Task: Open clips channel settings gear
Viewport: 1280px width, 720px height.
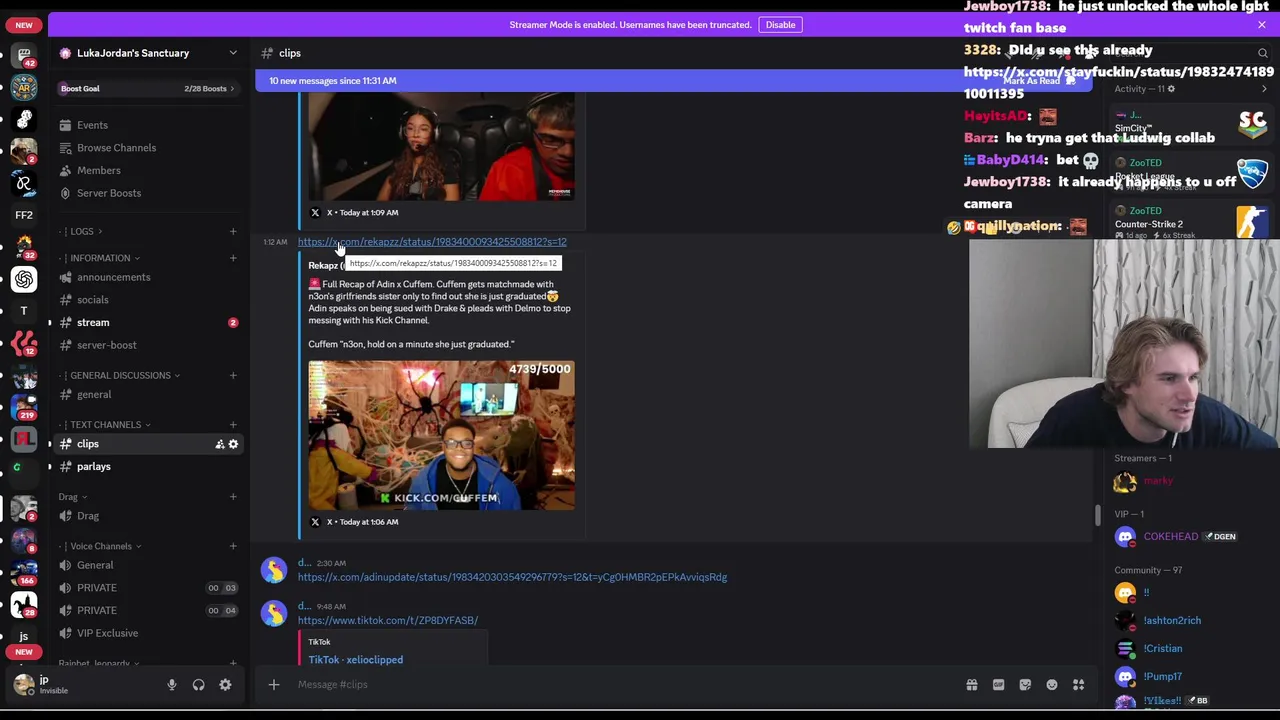Action: [x=233, y=444]
